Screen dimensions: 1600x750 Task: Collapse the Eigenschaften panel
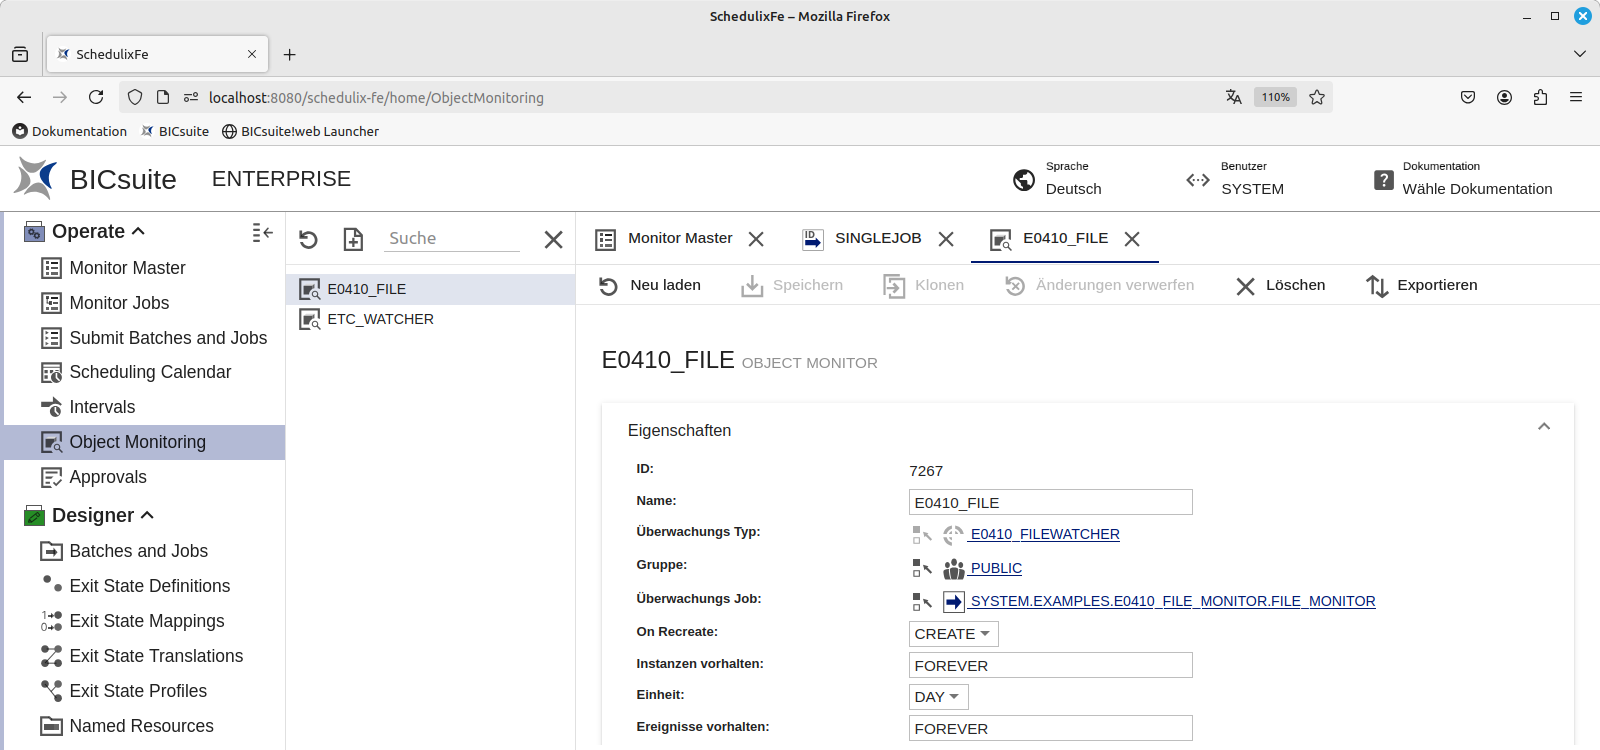click(1544, 427)
